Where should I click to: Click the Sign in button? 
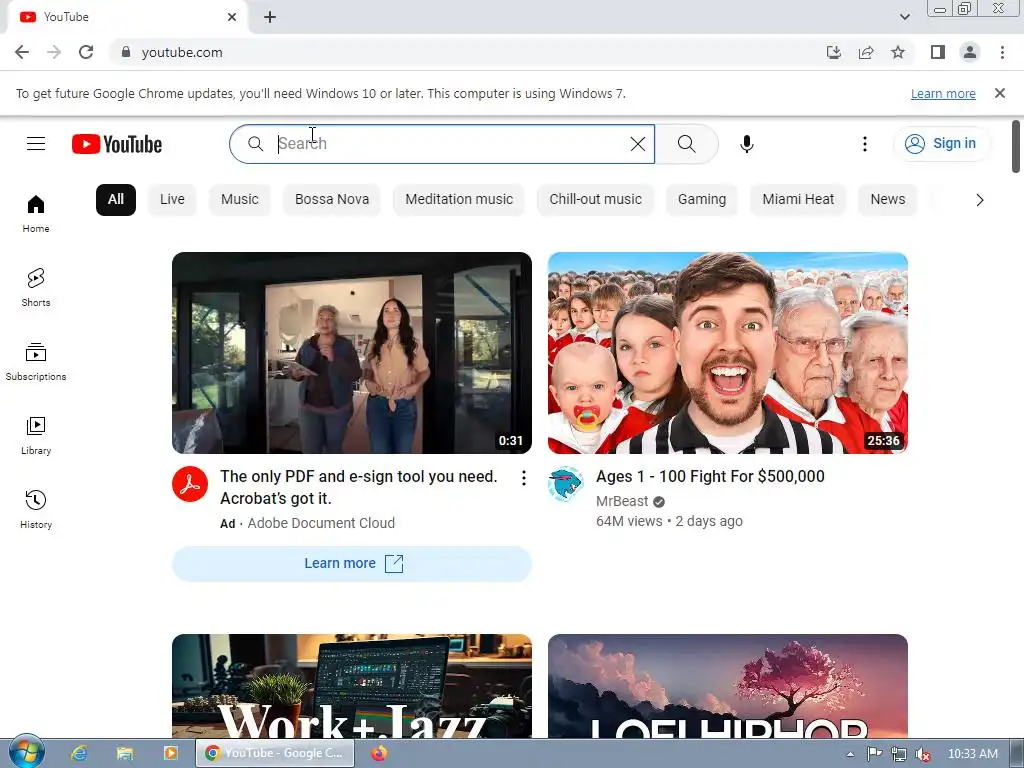[x=942, y=144]
